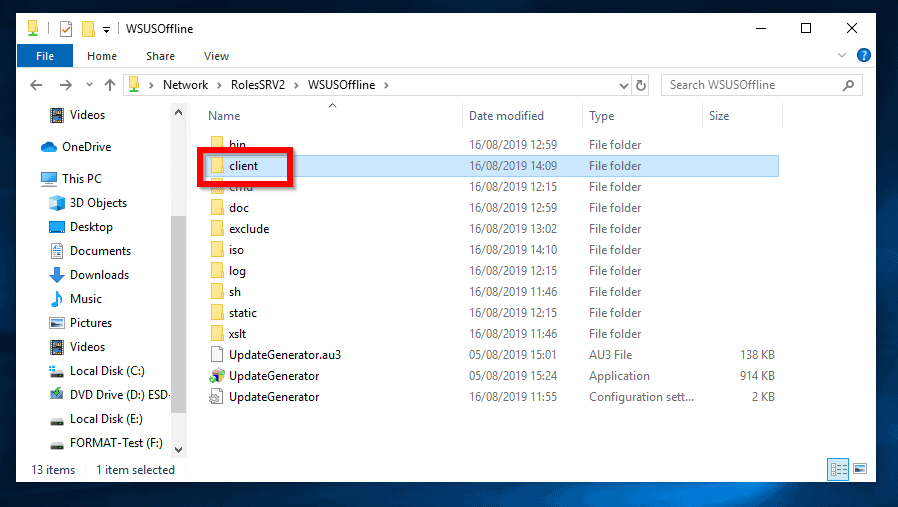Expand the address bar history dropdown
898x507 pixels.
pos(624,86)
